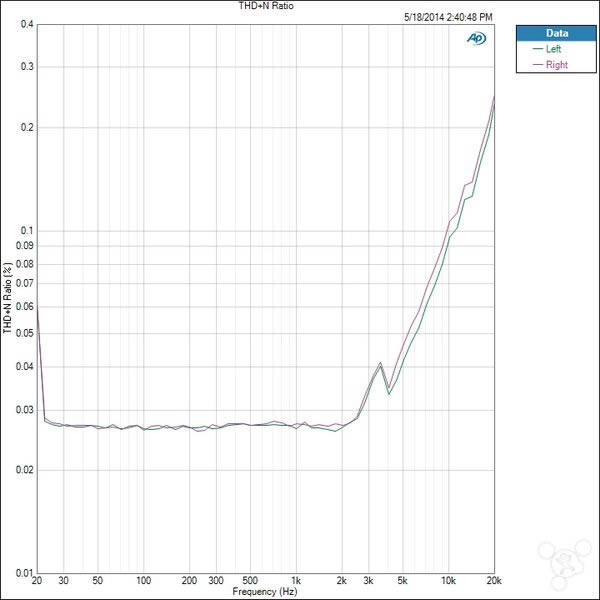Click the 10k tick on frequency axis
This screenshot has width=600, height=600.
point(449,581)
